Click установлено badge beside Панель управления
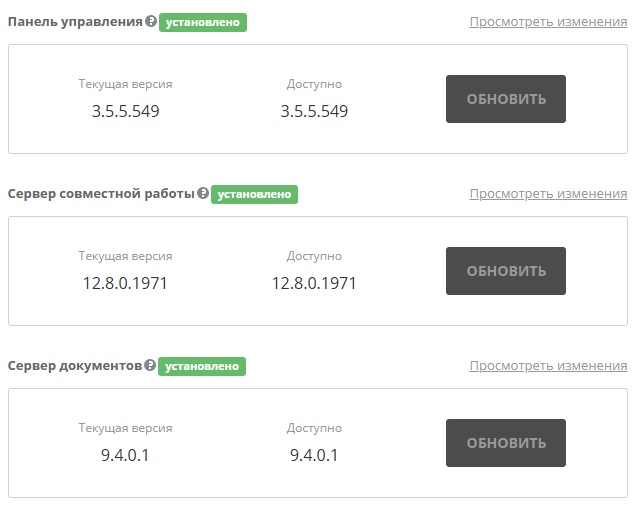The image size is (641, 511). 203,22
